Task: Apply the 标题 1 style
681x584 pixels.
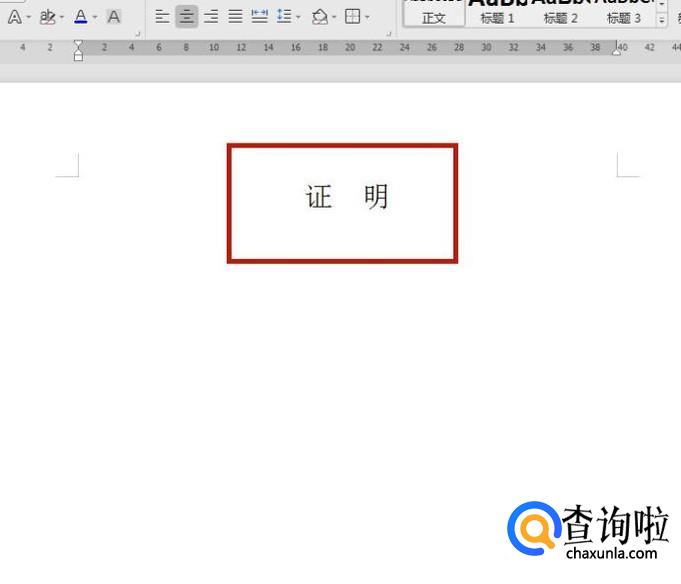Action: (497, 15)
